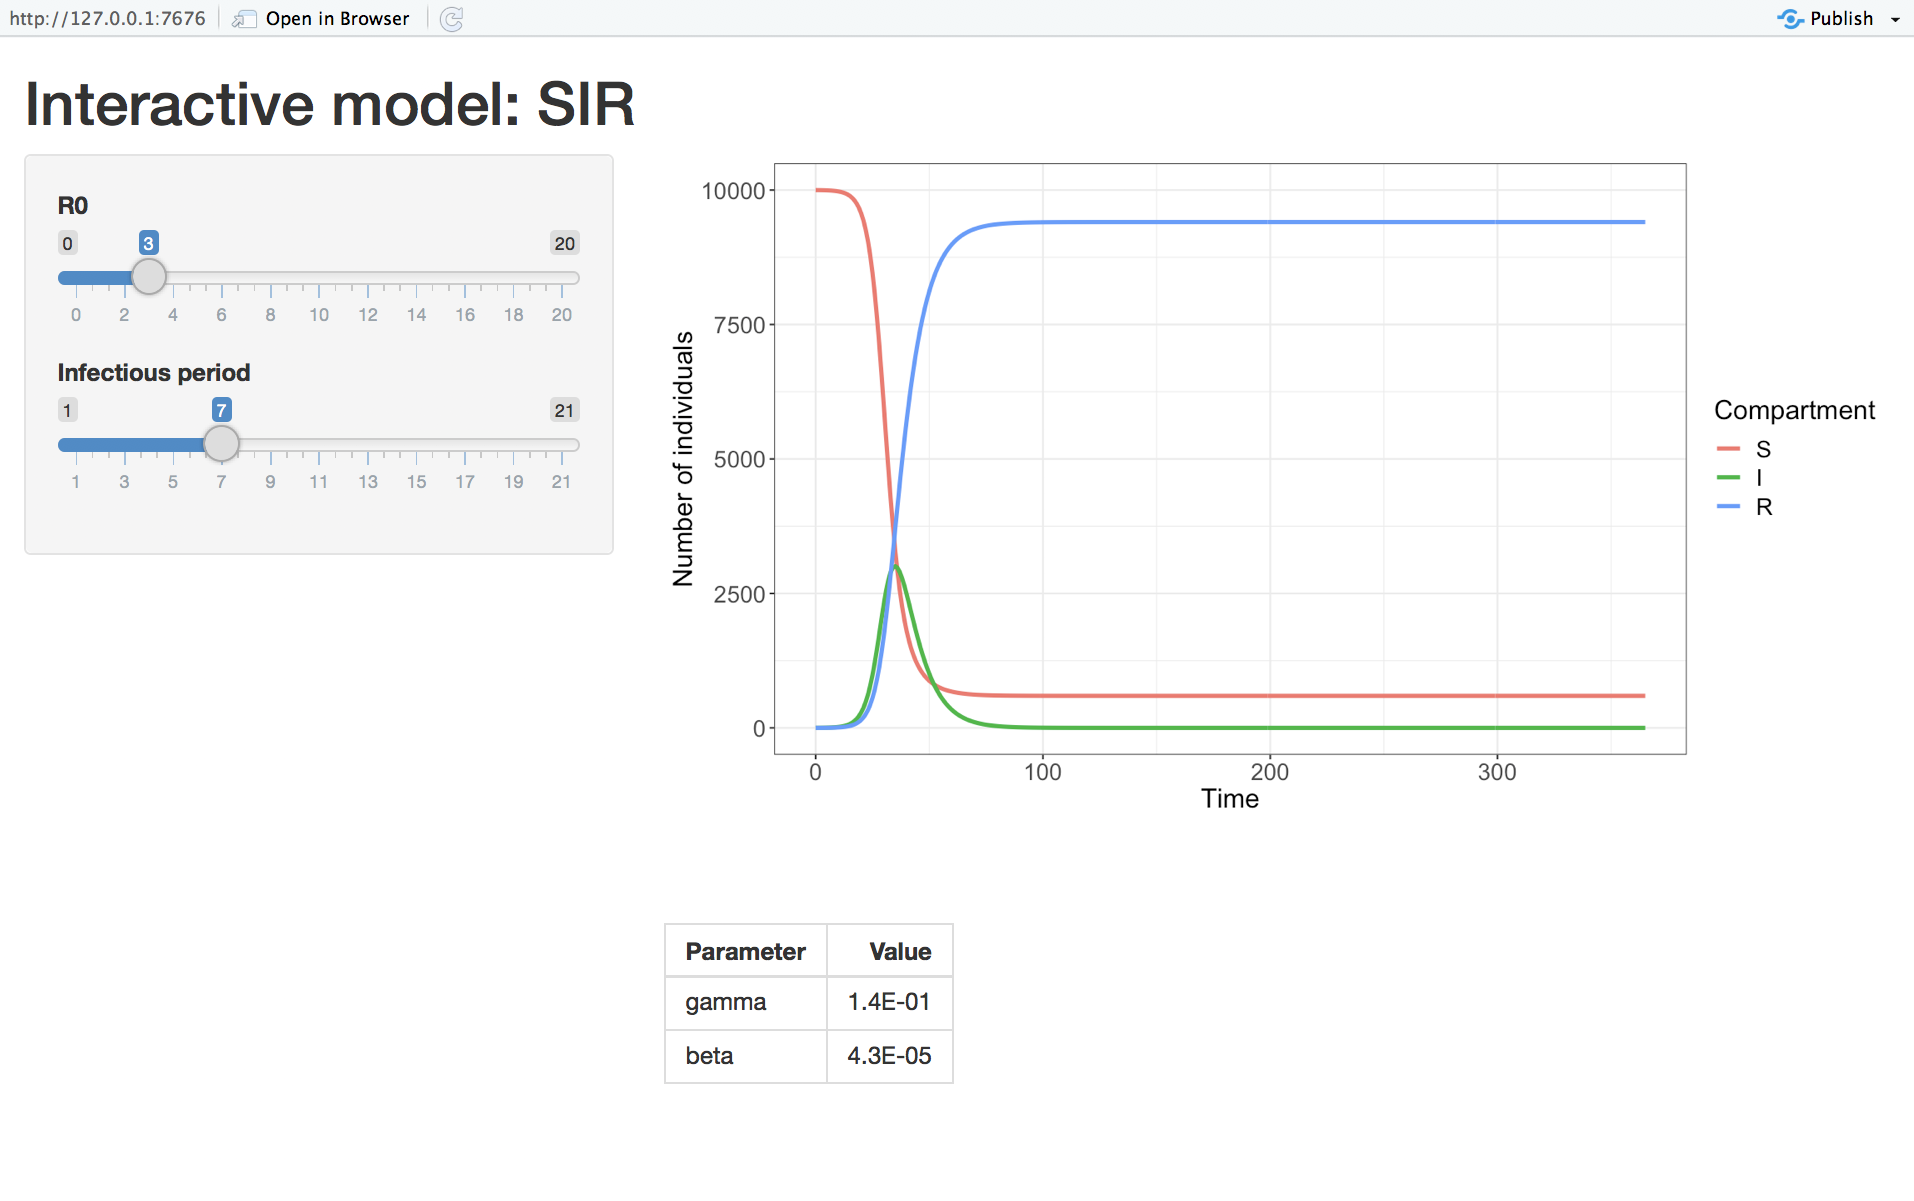Screen dimensions: 1914x1201
Task: Set Infectious period slider to tick 19
Action: [514, 445]
